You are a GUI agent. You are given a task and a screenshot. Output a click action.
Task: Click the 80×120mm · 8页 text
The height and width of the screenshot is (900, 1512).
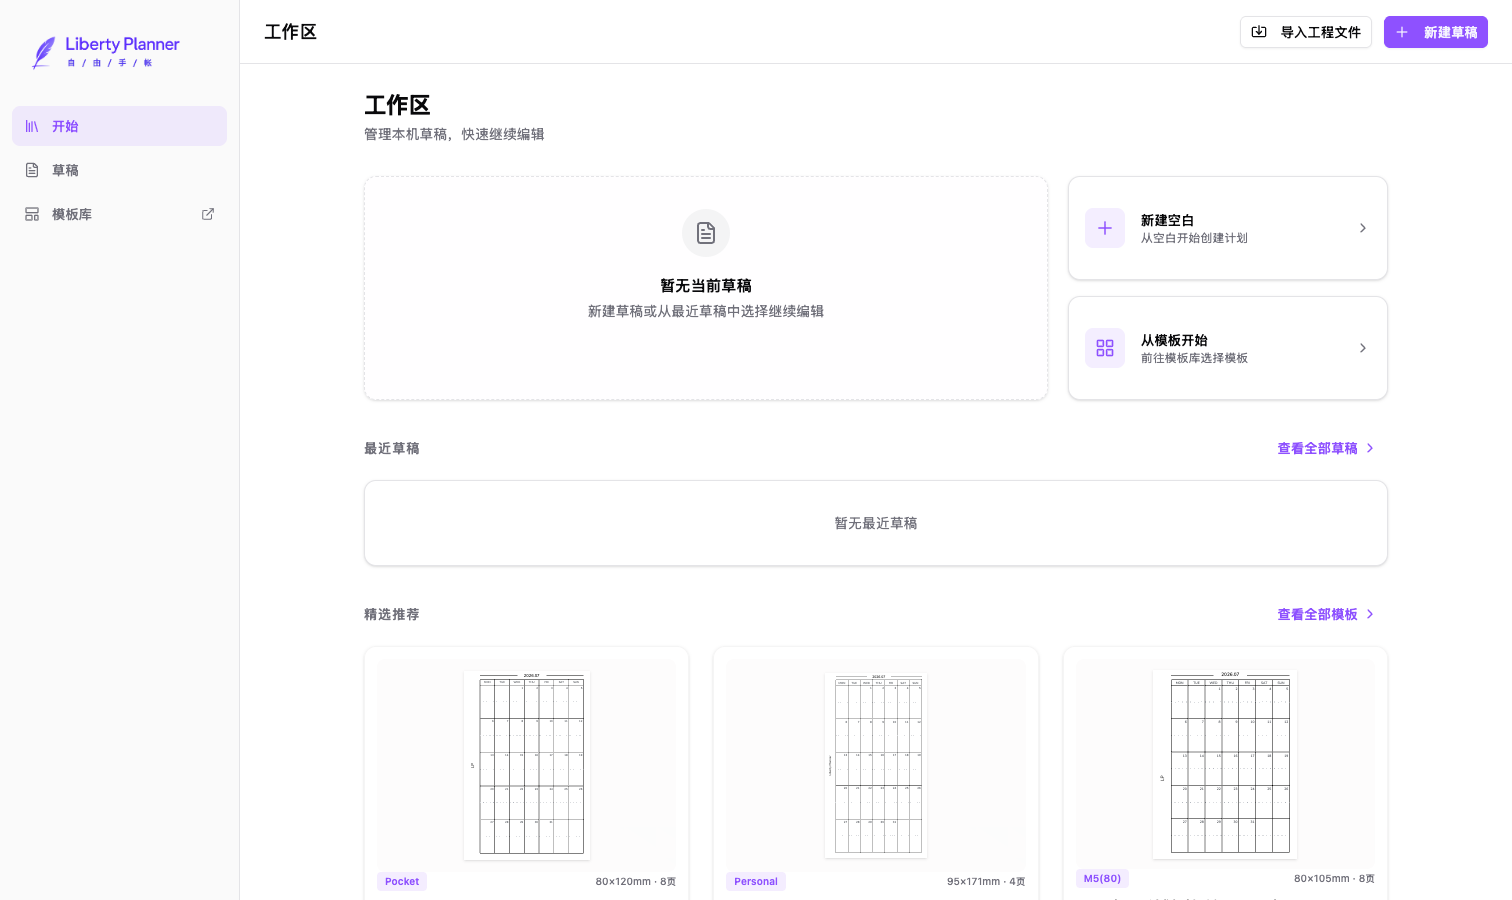tap(636, 881)
